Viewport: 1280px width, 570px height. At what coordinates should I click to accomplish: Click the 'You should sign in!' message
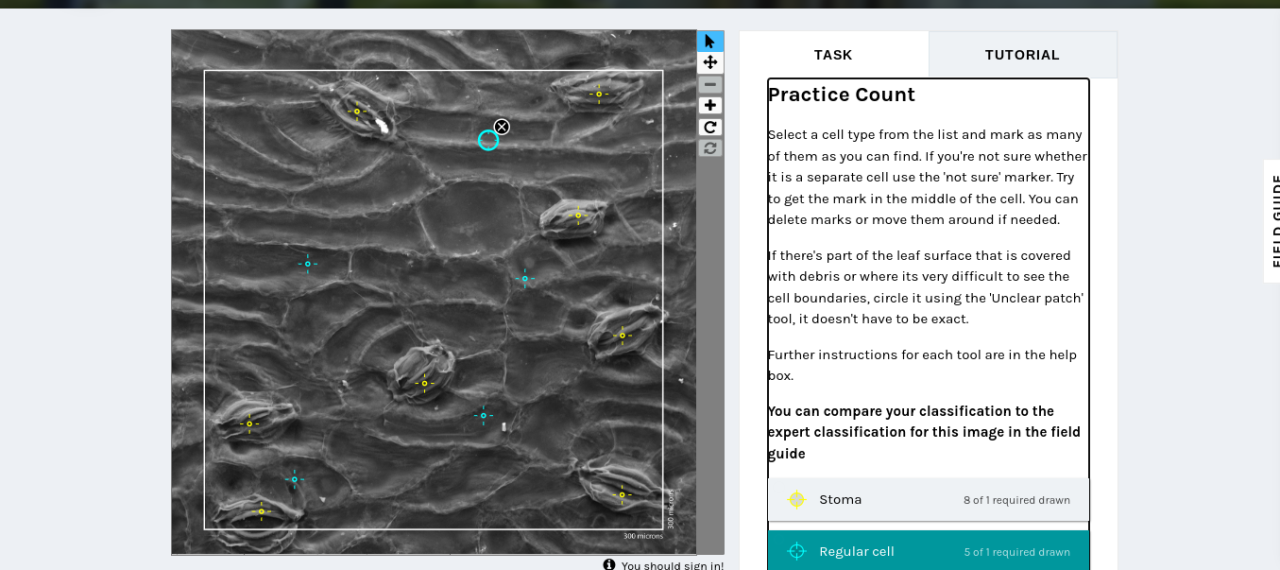(672, 565)
